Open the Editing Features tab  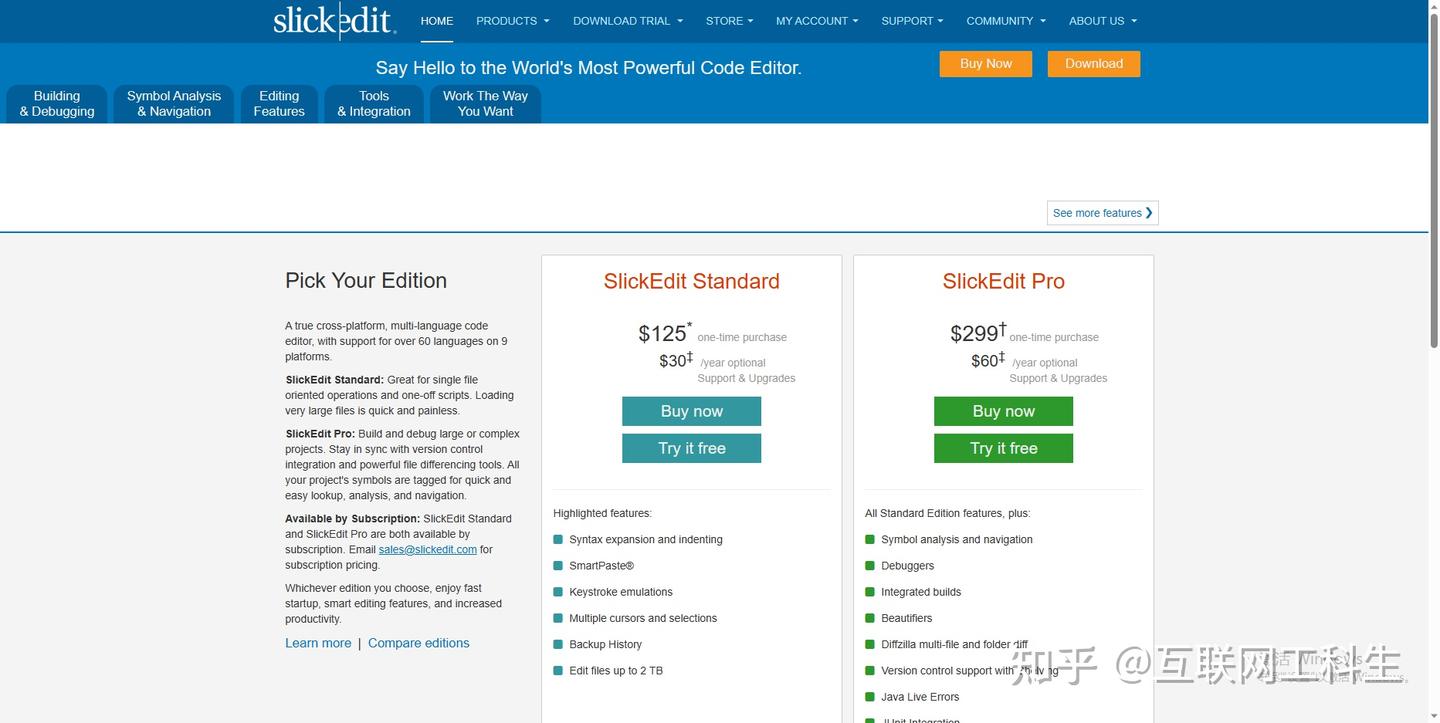point(279,104)
